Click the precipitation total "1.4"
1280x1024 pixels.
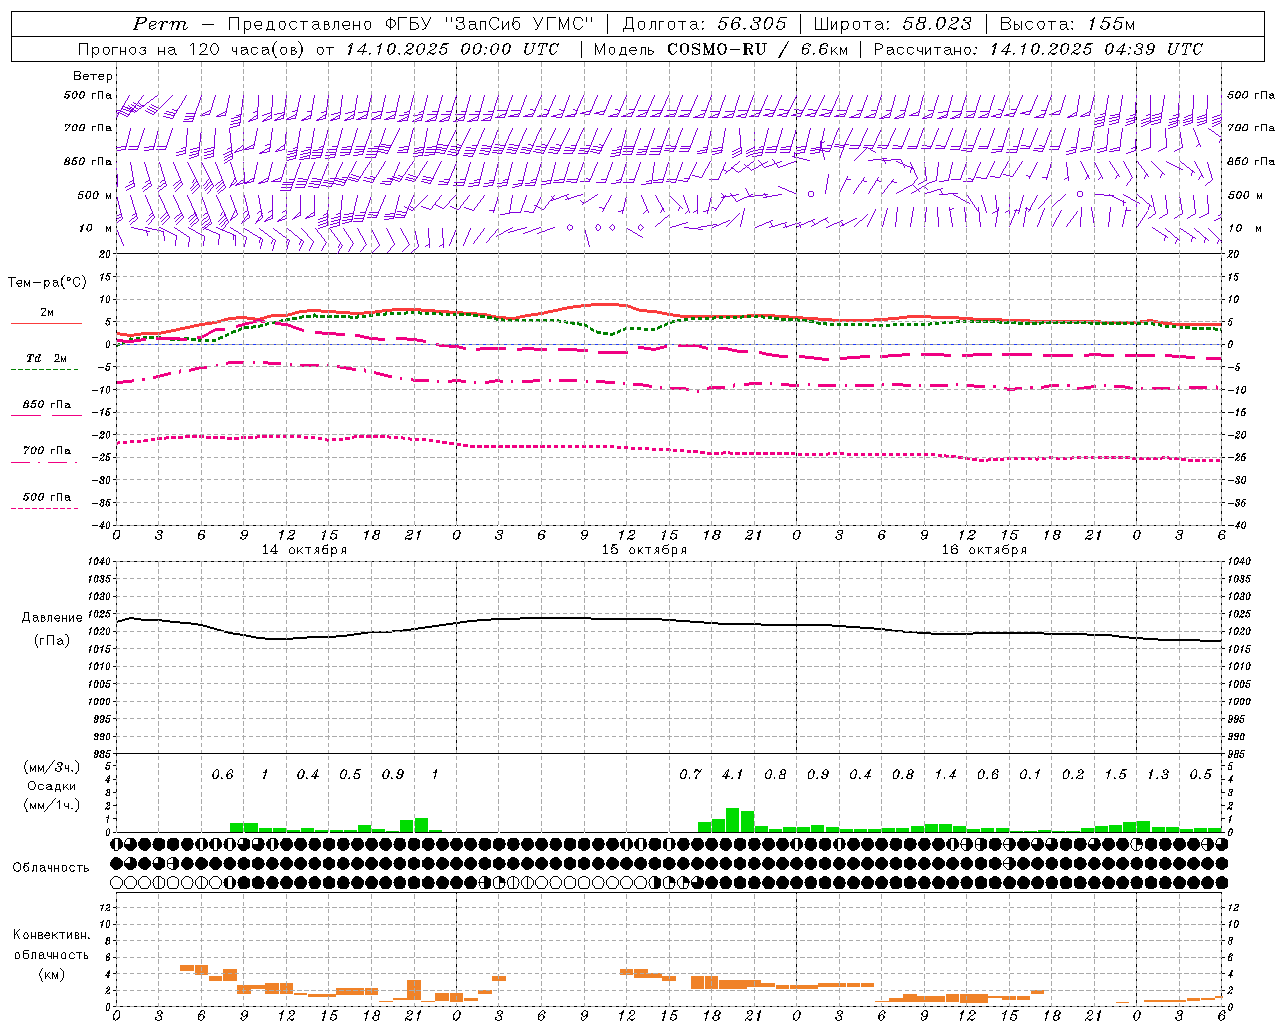(945, 774)
